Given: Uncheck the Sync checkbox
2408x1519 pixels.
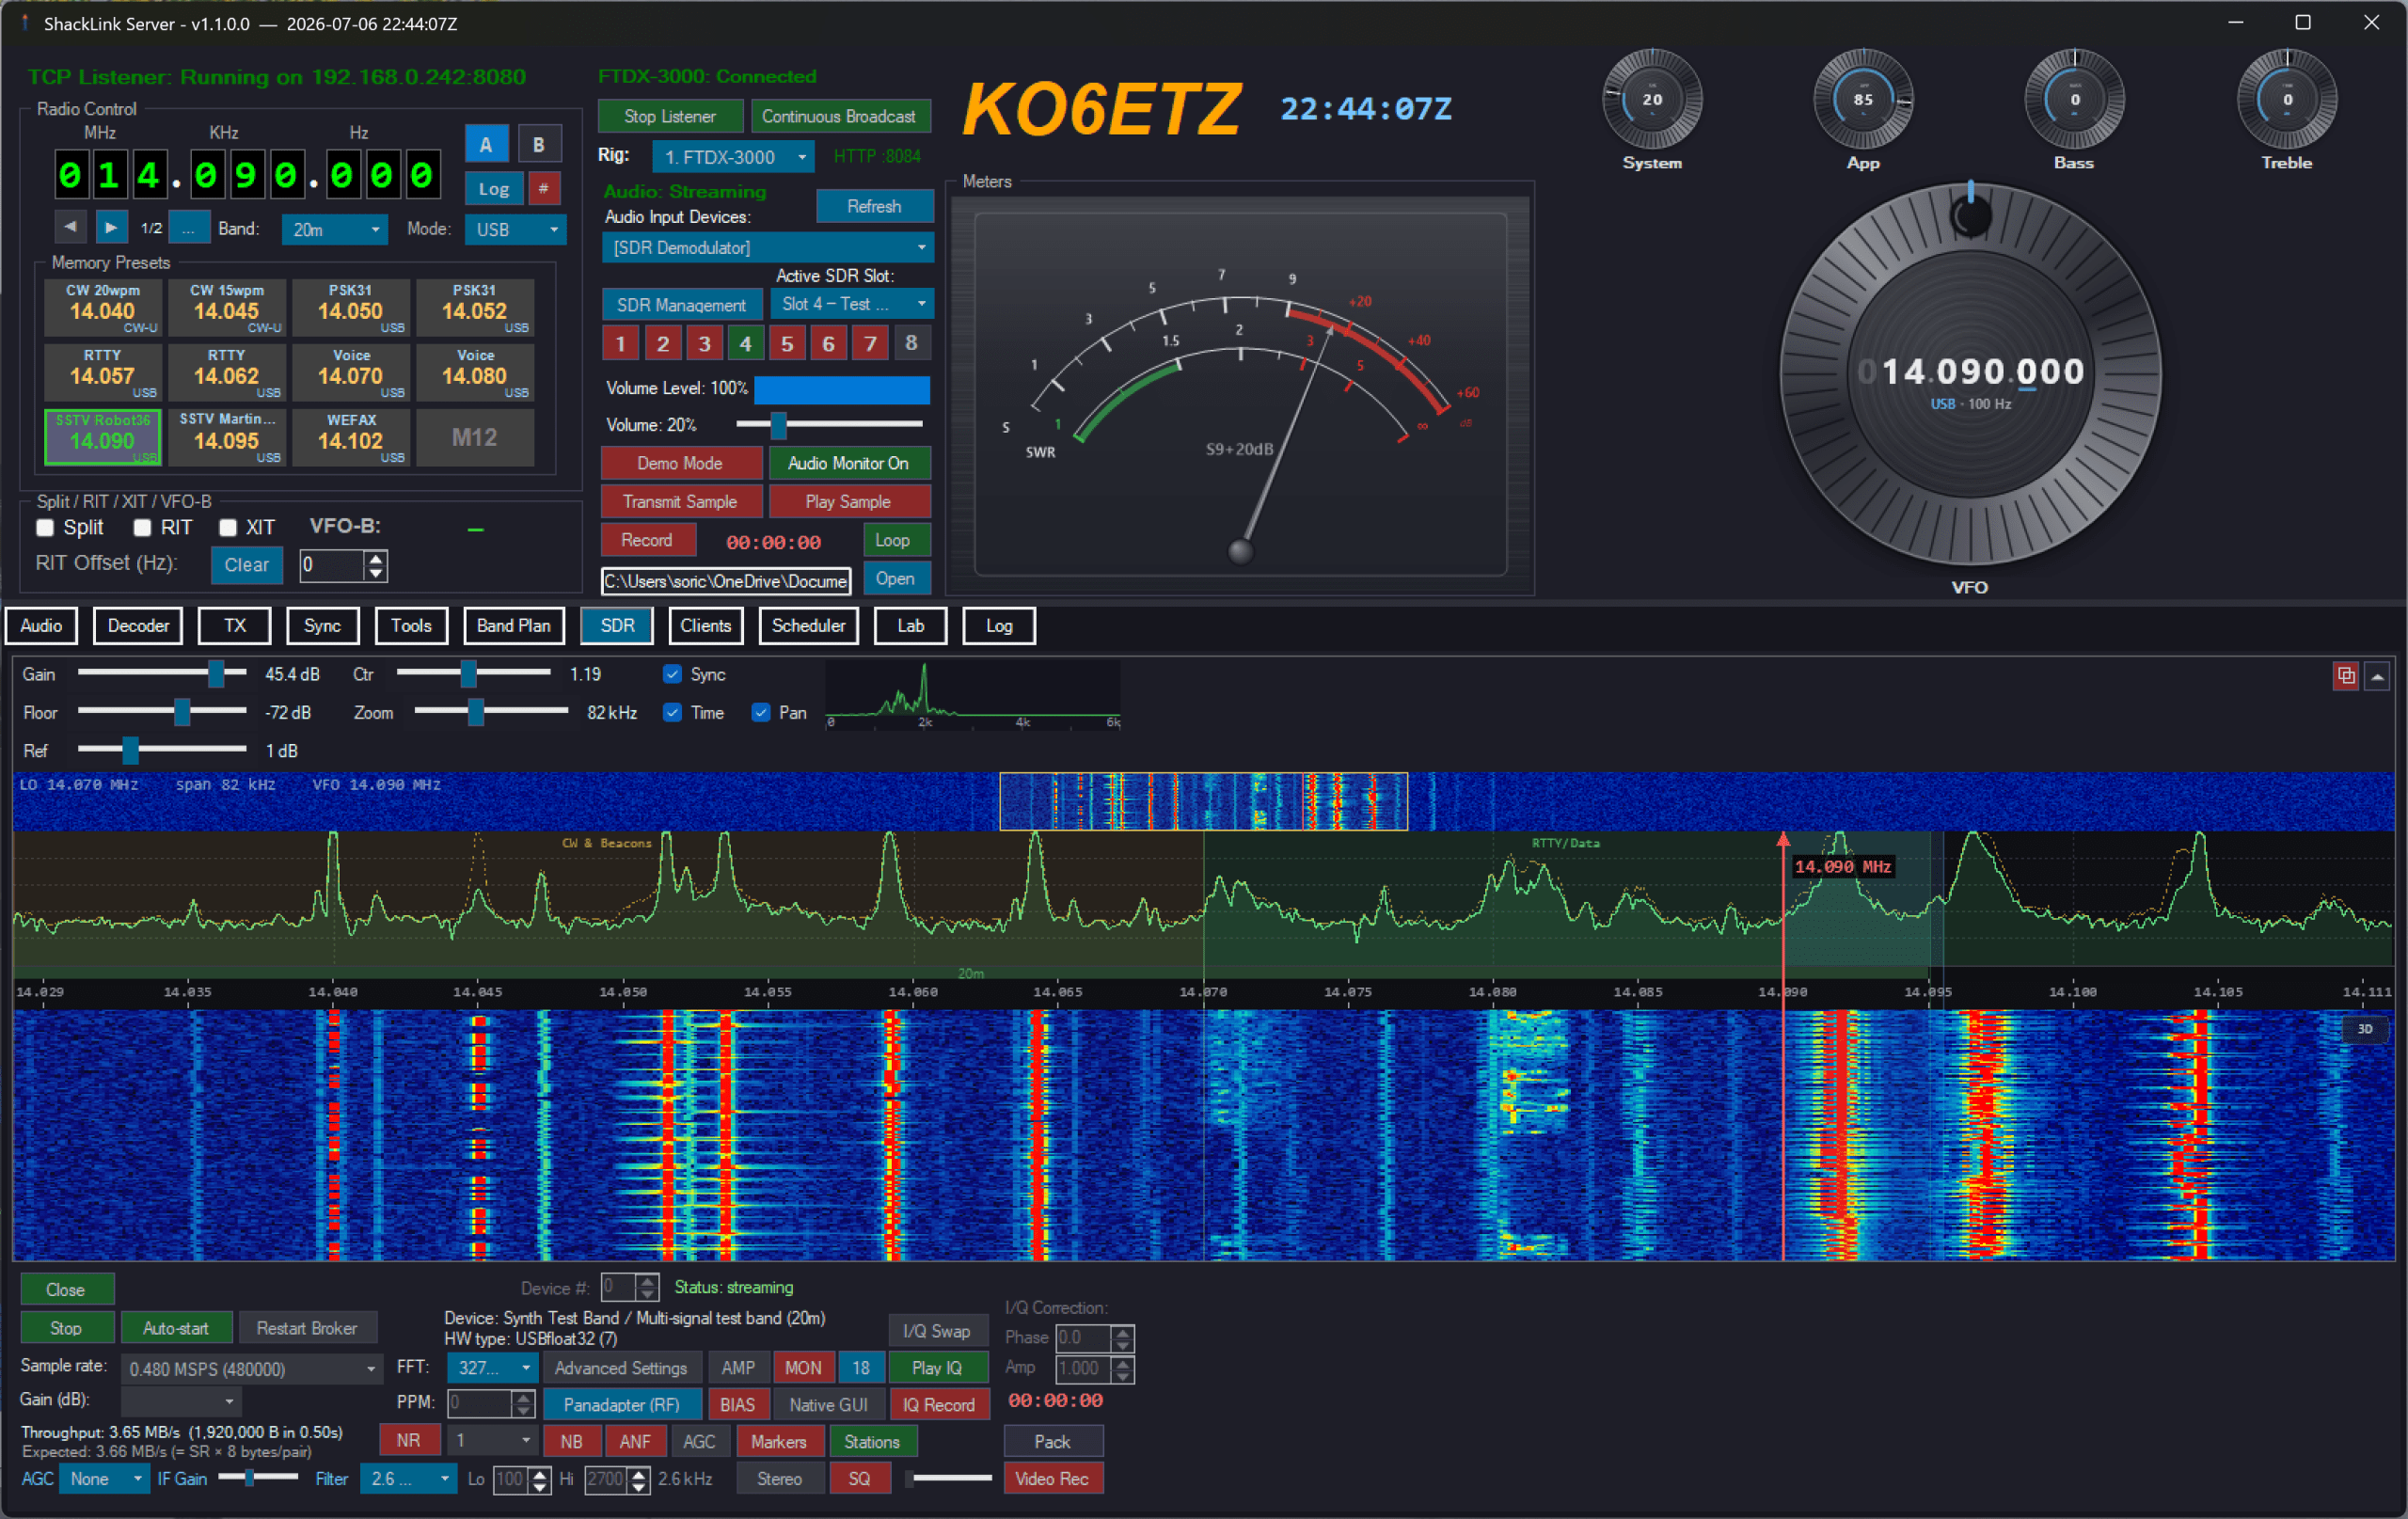Looking at the screenshot, I should (x=672, y=675).
